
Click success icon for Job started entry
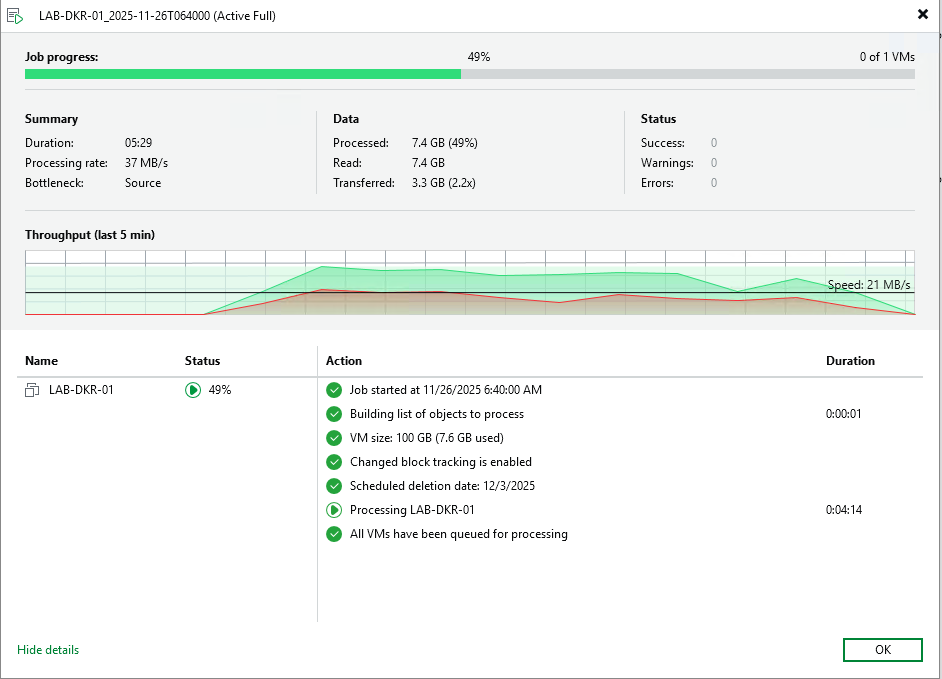pyautogui.click(x=334, y=390)
